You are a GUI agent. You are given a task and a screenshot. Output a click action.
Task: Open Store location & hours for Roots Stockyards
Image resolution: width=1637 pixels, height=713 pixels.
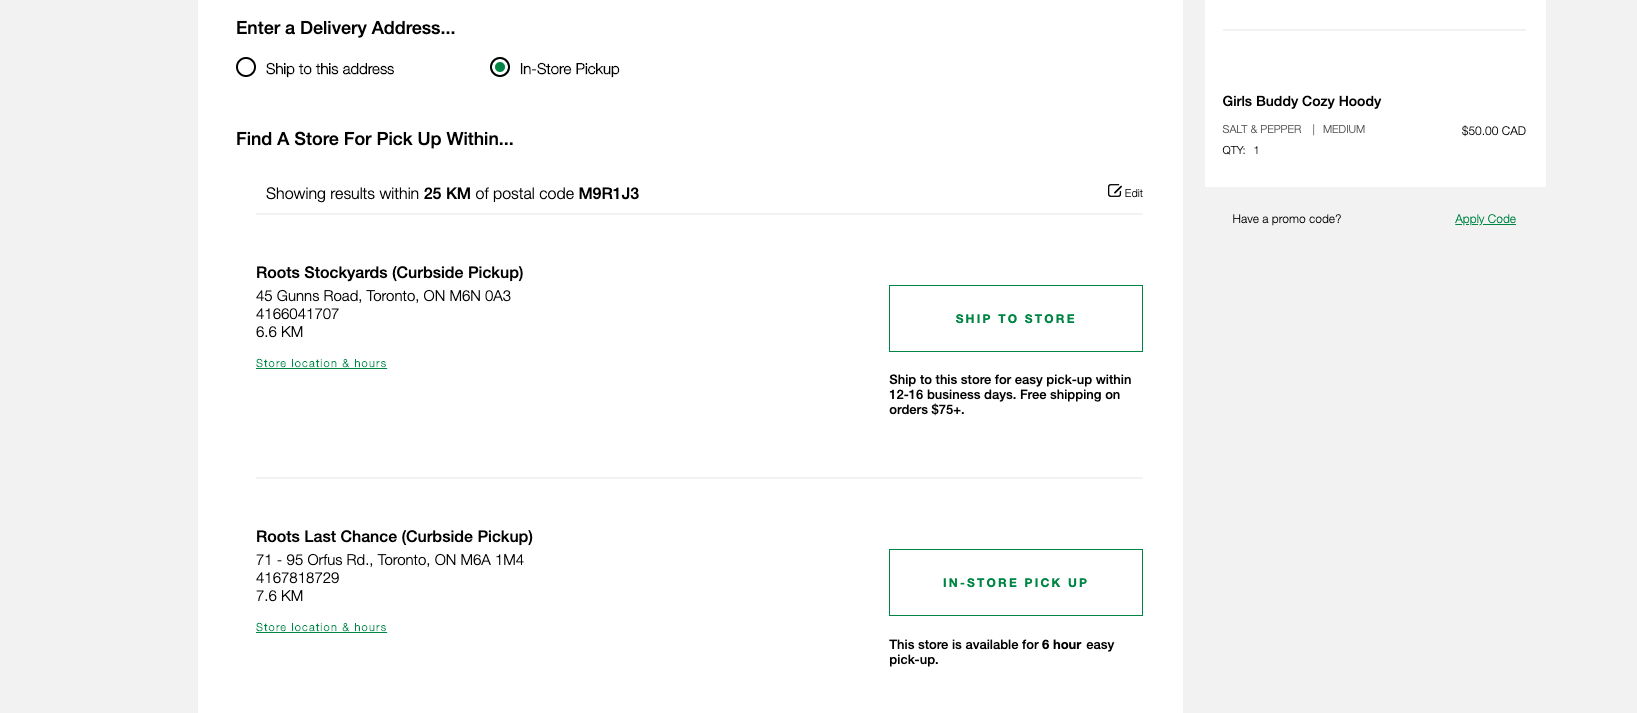[x=321, y=364]
